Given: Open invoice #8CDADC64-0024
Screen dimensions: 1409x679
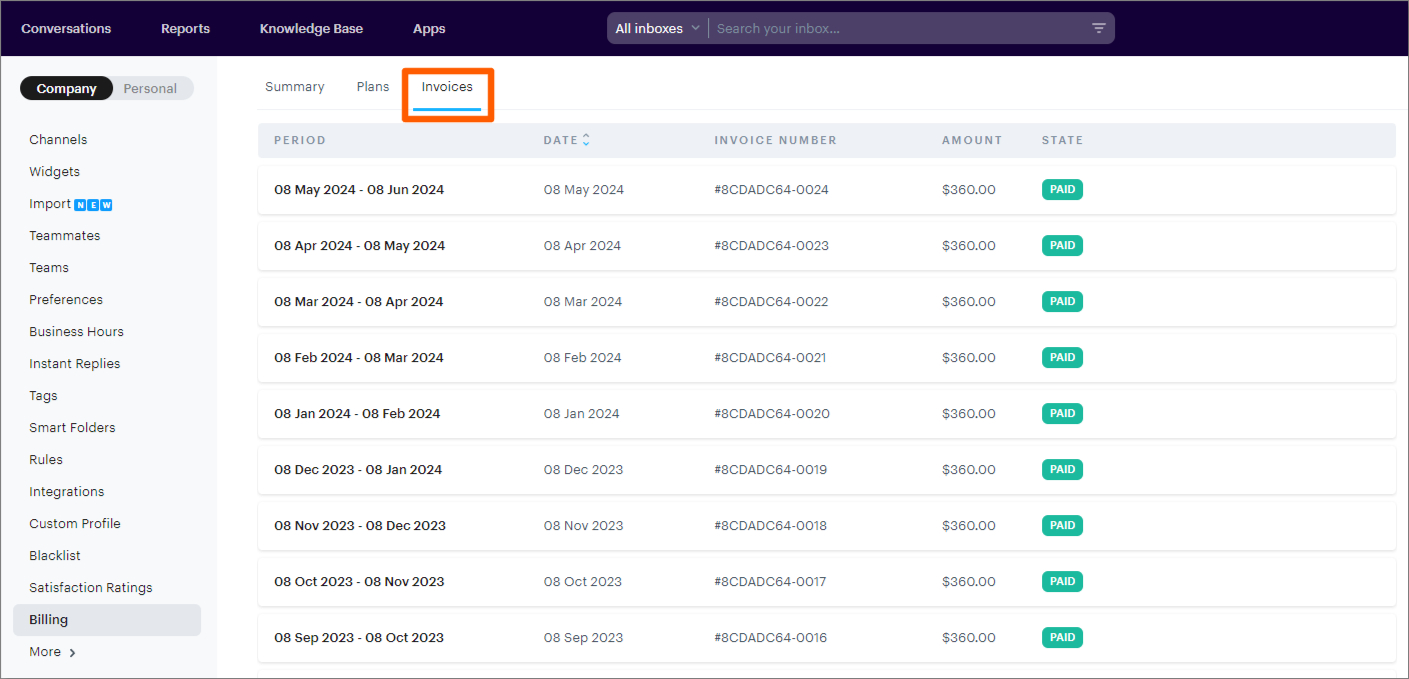Looking at the screenshot, I should (x=771, y=190).
